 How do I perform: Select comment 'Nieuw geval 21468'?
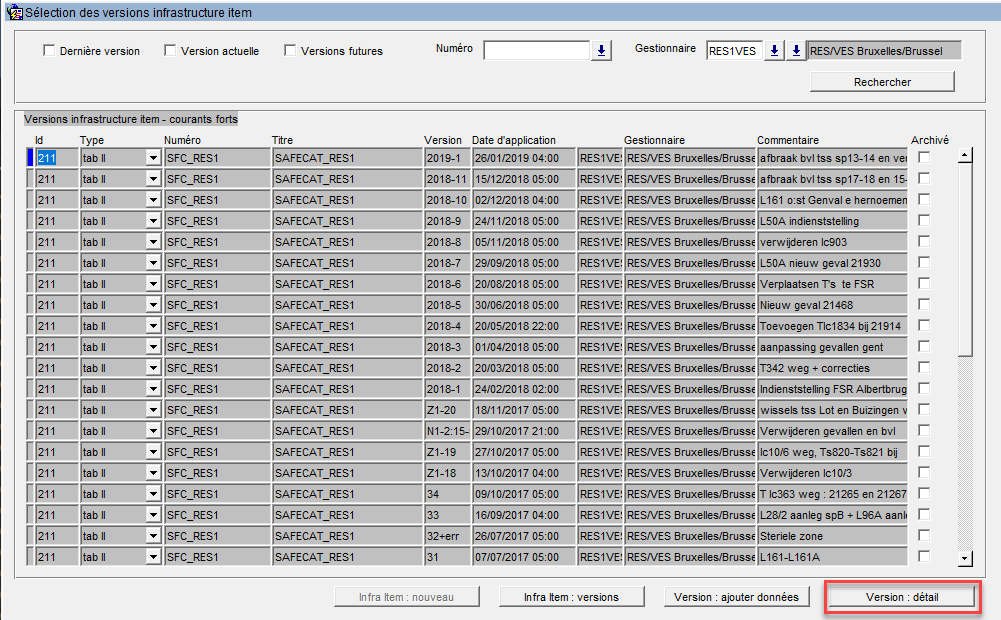pos(832,305)
